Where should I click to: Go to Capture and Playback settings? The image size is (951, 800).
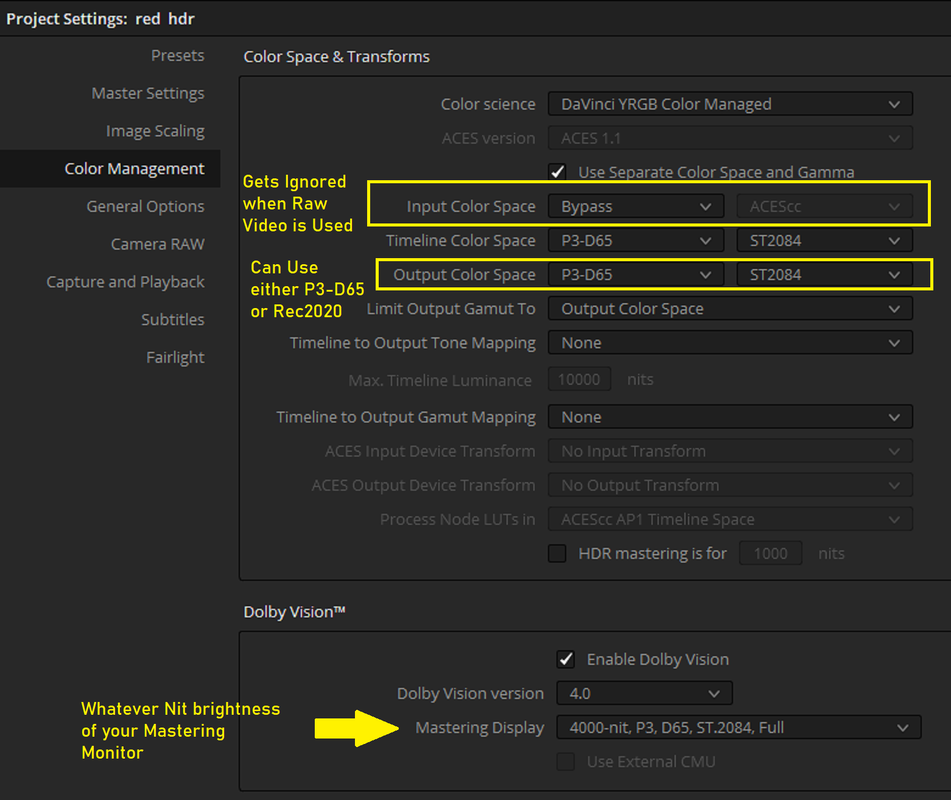pyautogui.click(x=125, y=282)
